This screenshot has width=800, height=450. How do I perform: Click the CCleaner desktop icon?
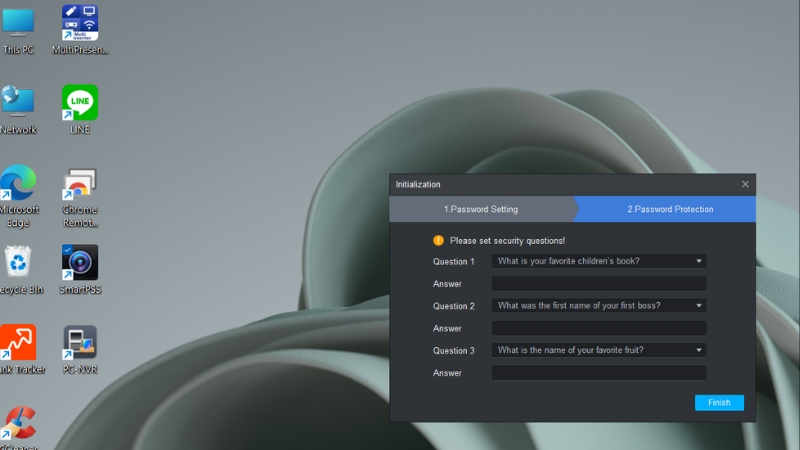(18, 424)
